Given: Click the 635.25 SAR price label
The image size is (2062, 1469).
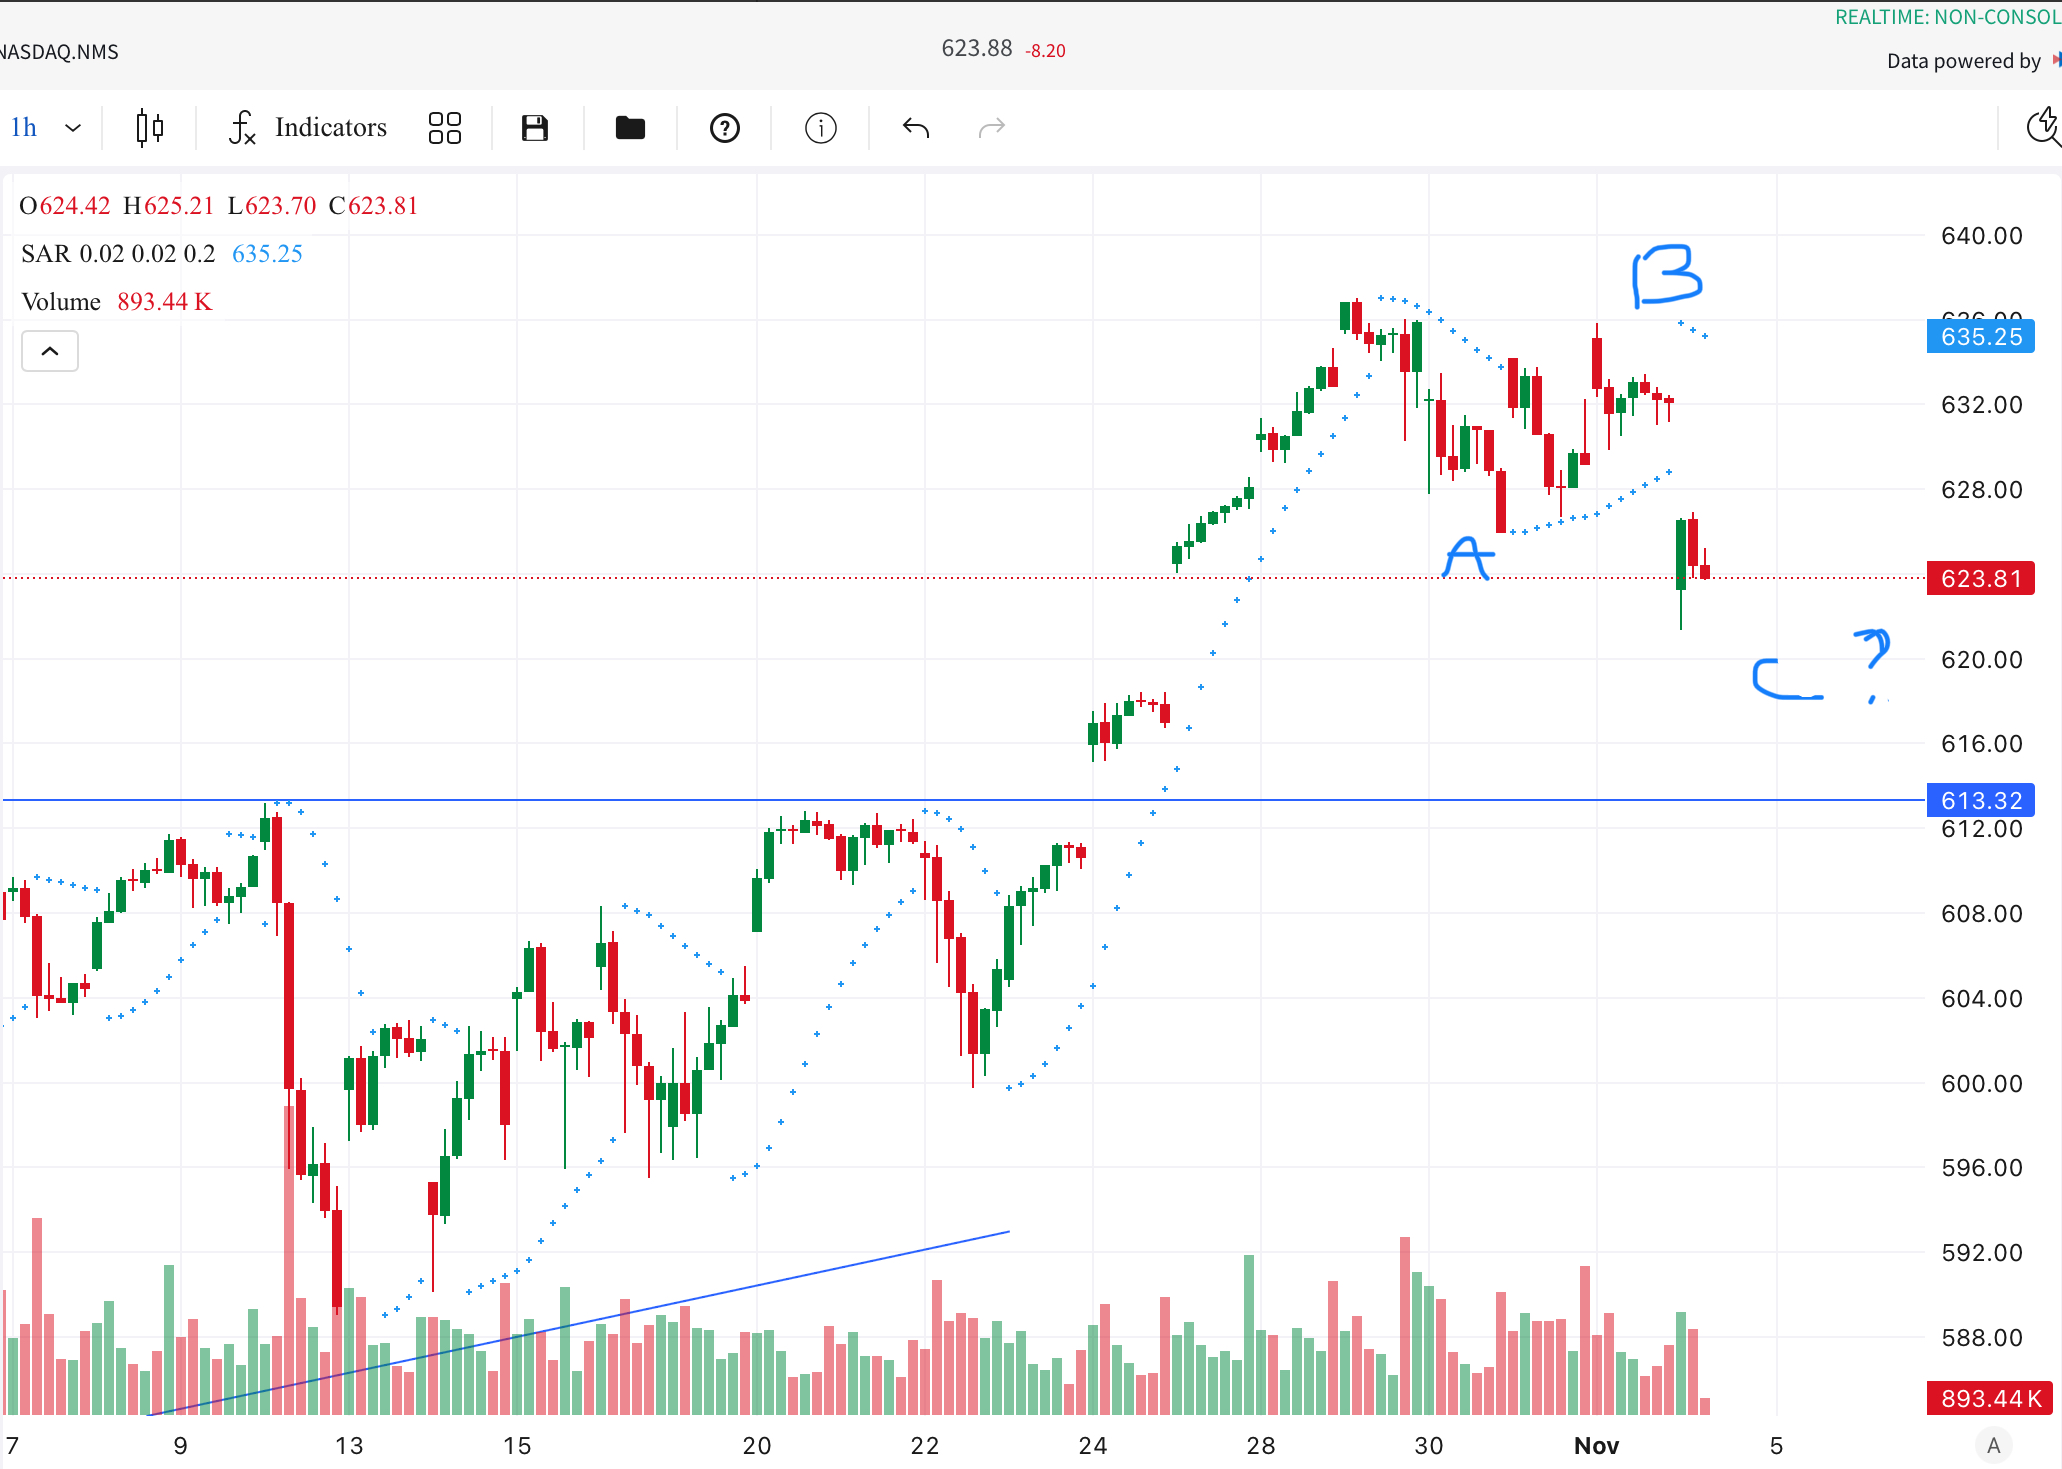Looking at the screenshot, I should click(x=1980, y=337).
